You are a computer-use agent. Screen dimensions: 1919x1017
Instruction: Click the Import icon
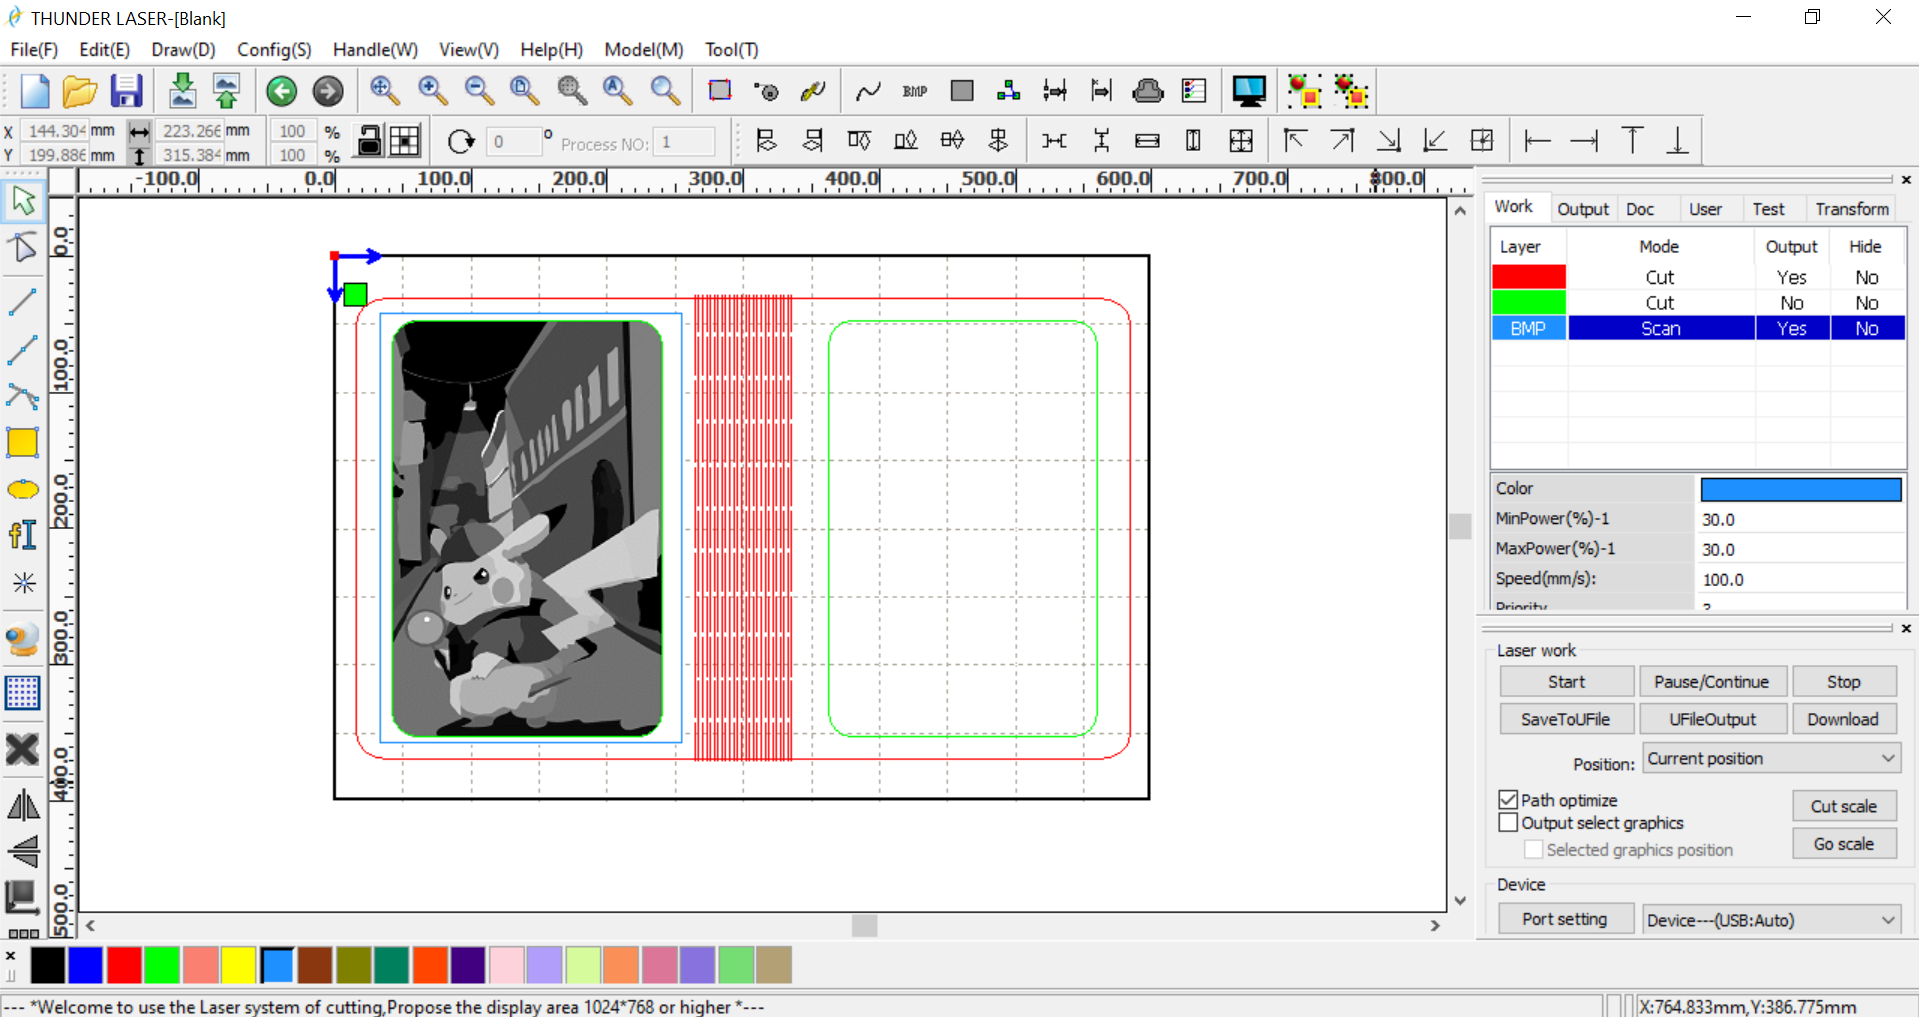click(182, 91)
